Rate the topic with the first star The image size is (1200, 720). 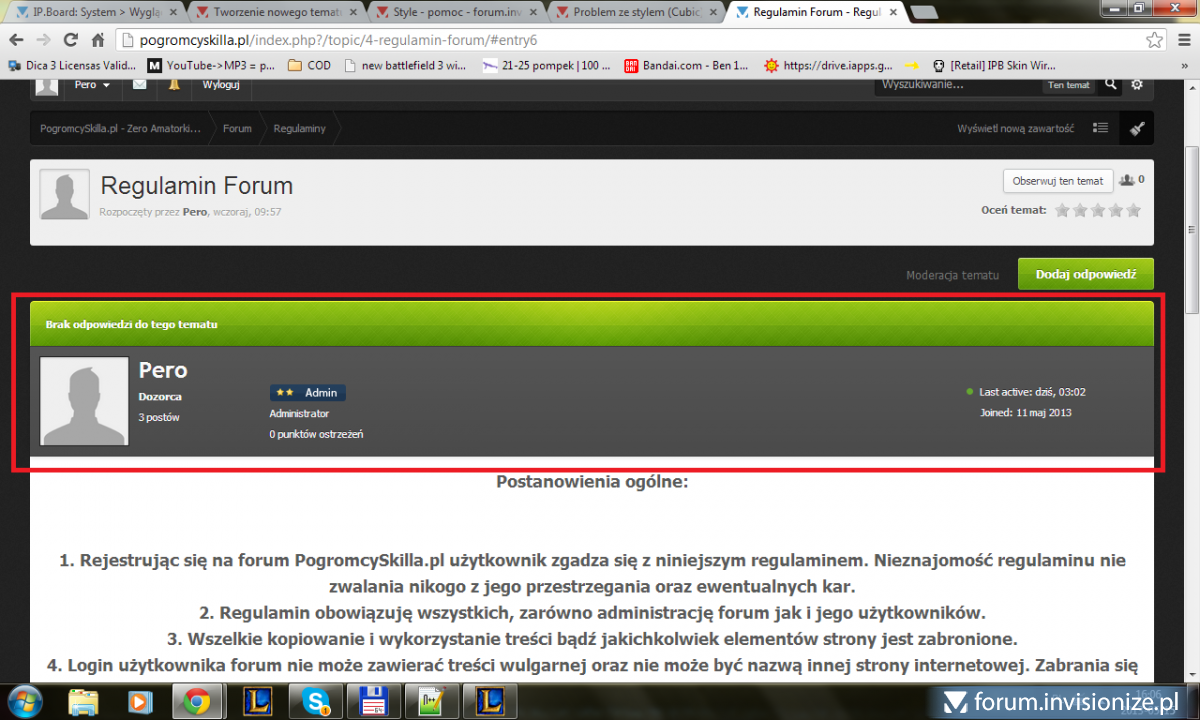[1062, 210]
